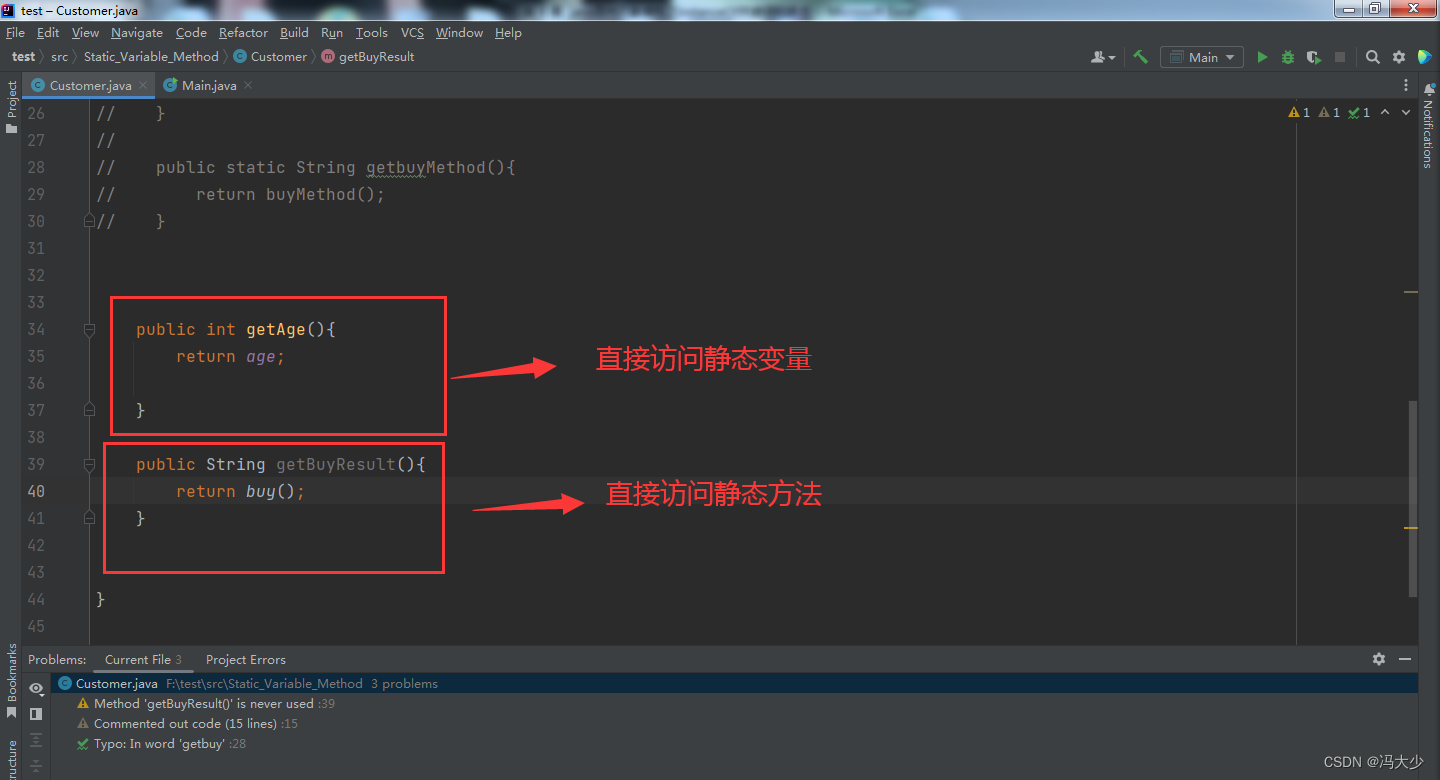
Task: Open the File menu
Action: pyautogui.click(x=15, y=33)
